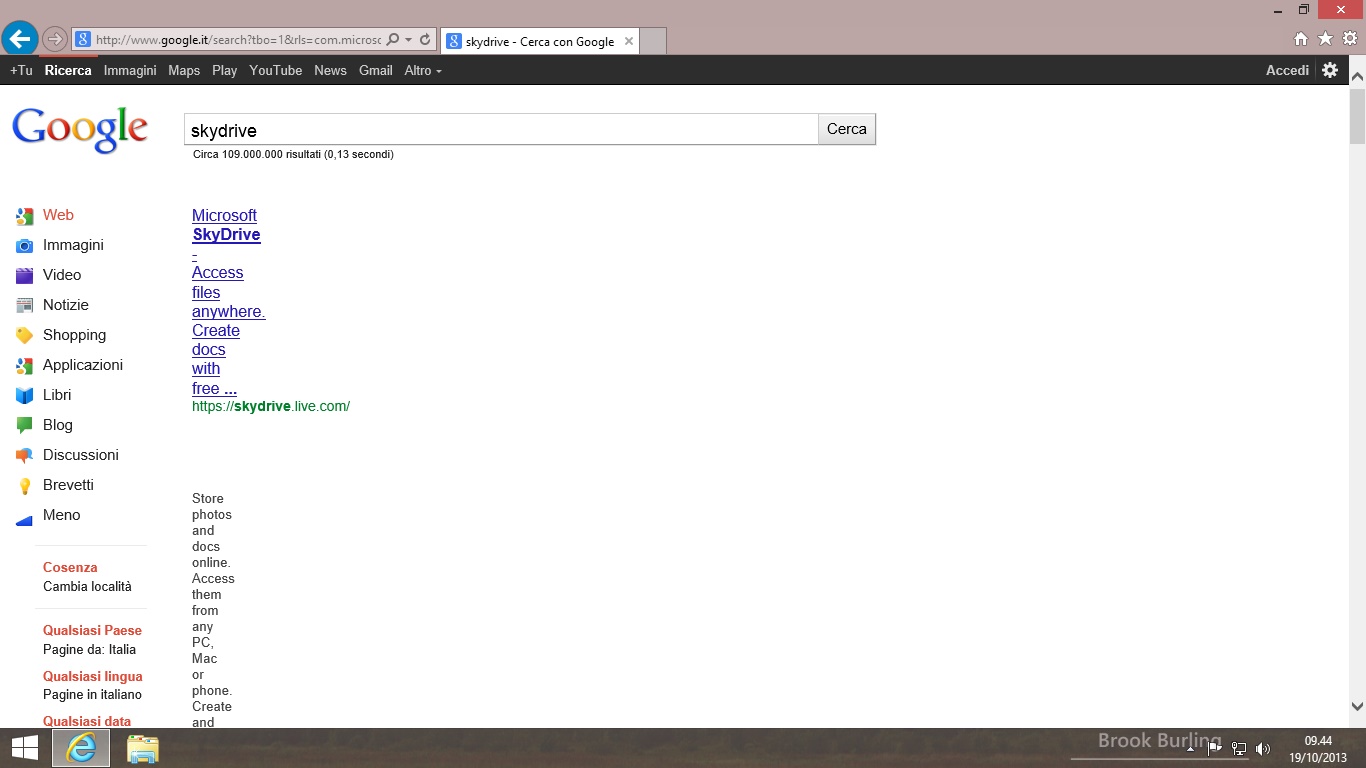Viewport: 1366px width, 768px height.
Task: Click Video text in search sidebar
Action: (x=62, y=275)
